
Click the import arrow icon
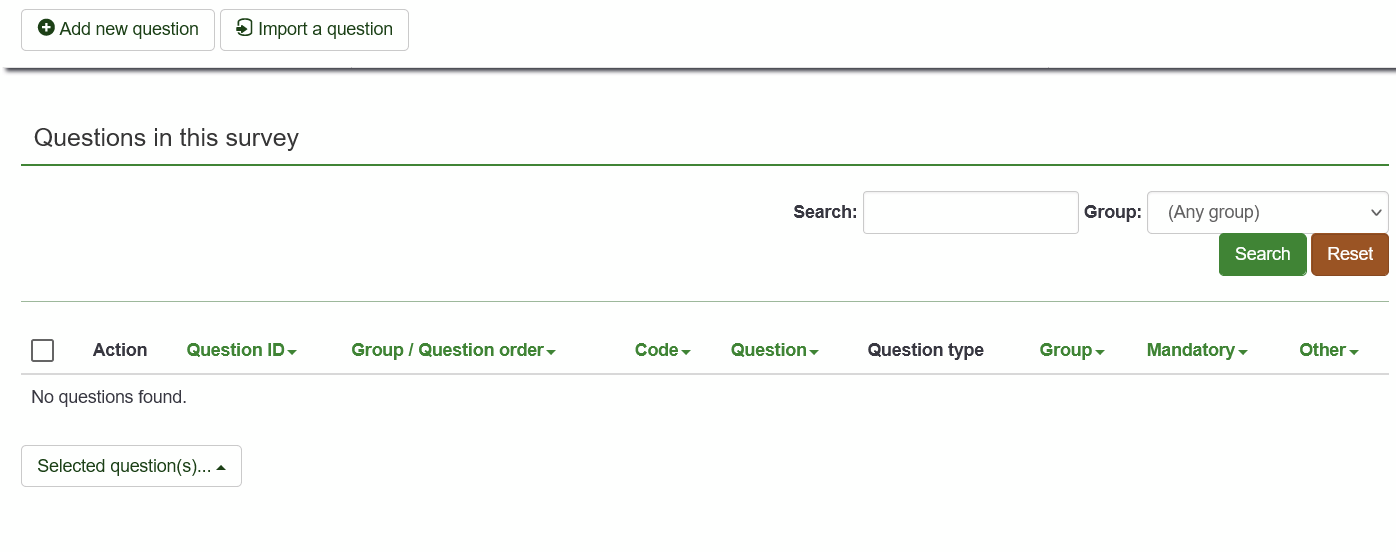pyautogui.click(x=244, y=28)
